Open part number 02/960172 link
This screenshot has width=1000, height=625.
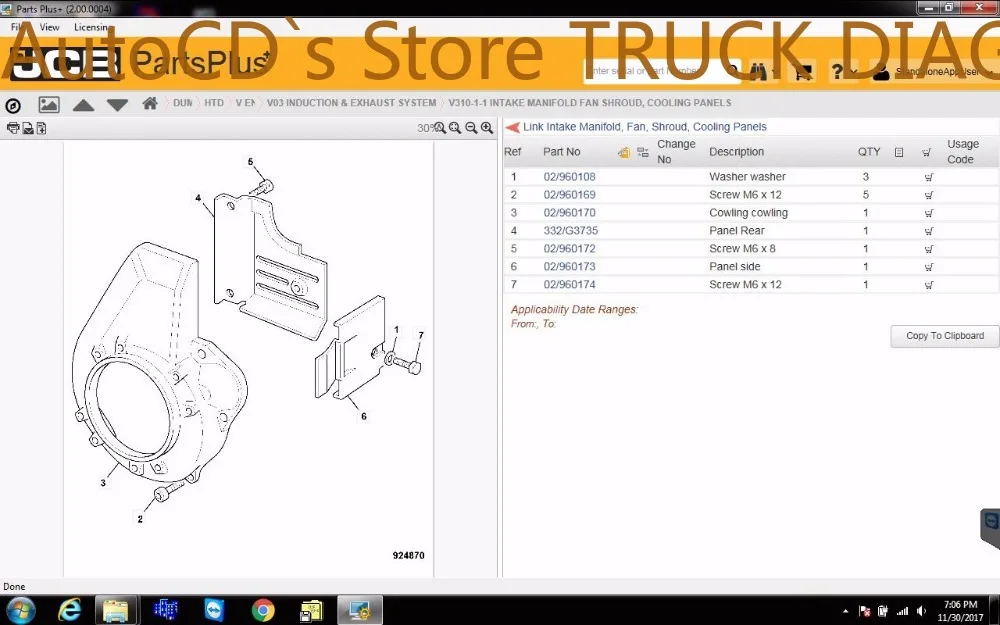[570, 248]
